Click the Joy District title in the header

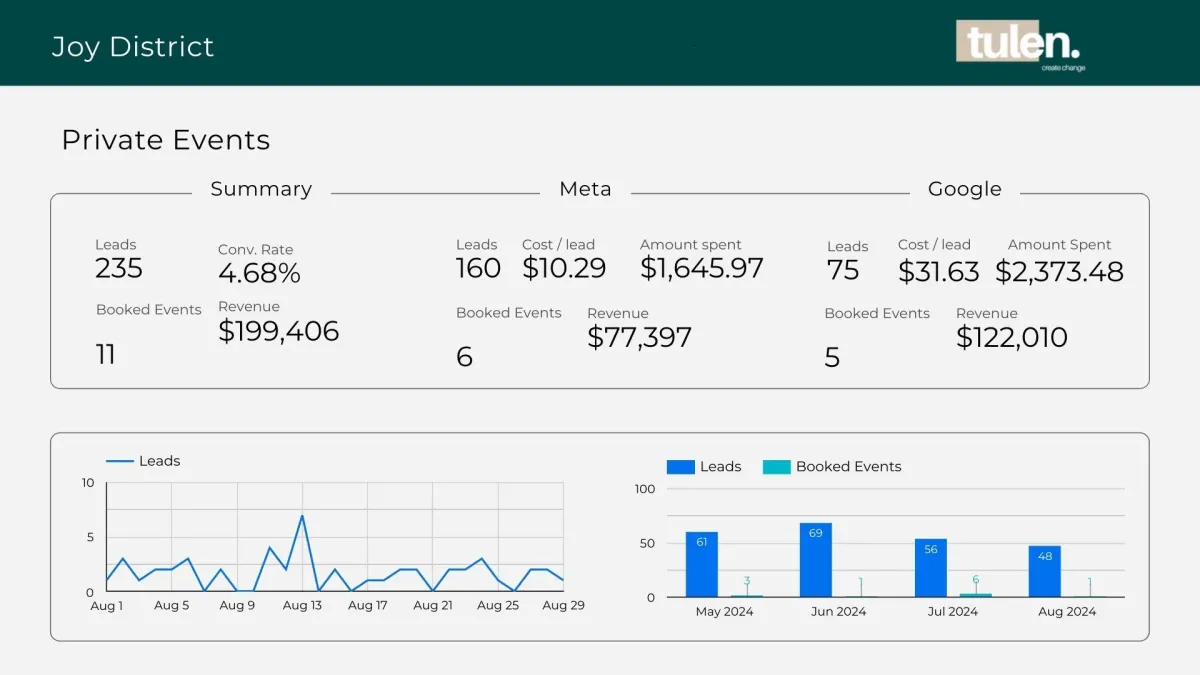pyautogui.click(x=133, y=47)
